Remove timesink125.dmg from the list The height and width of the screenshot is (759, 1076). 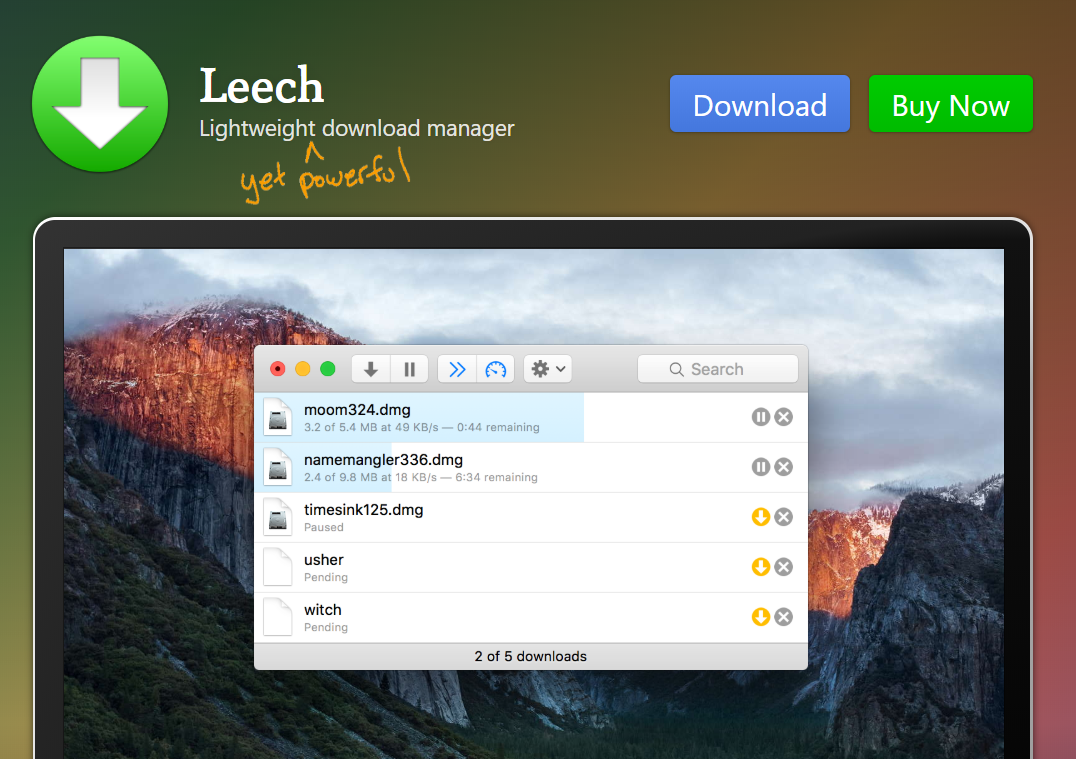[784, 517]
